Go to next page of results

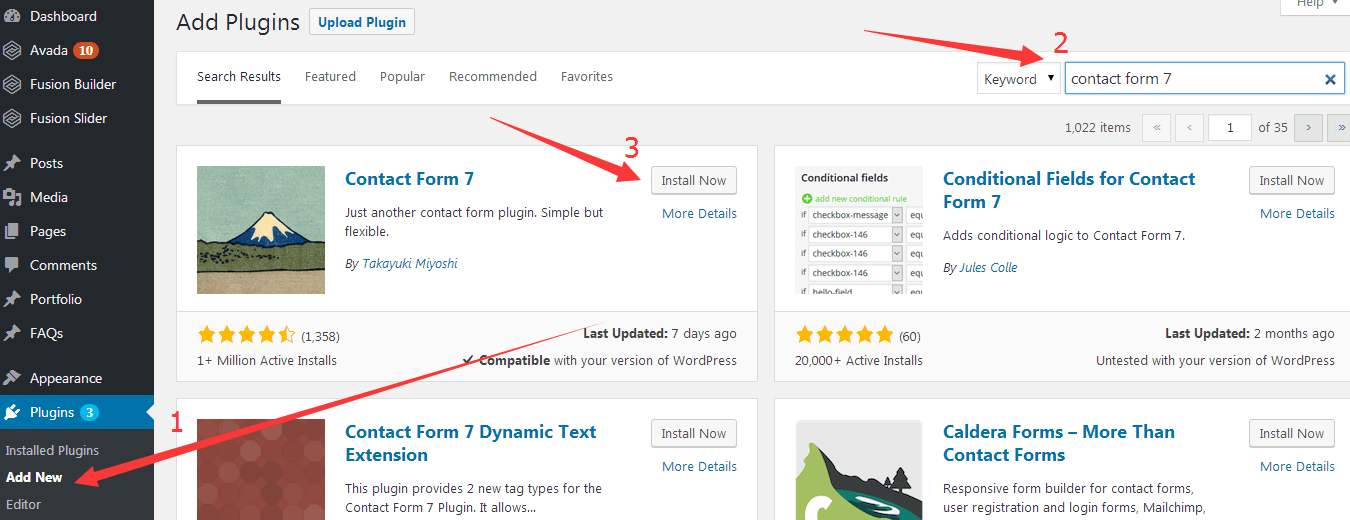click(1308, 127)
